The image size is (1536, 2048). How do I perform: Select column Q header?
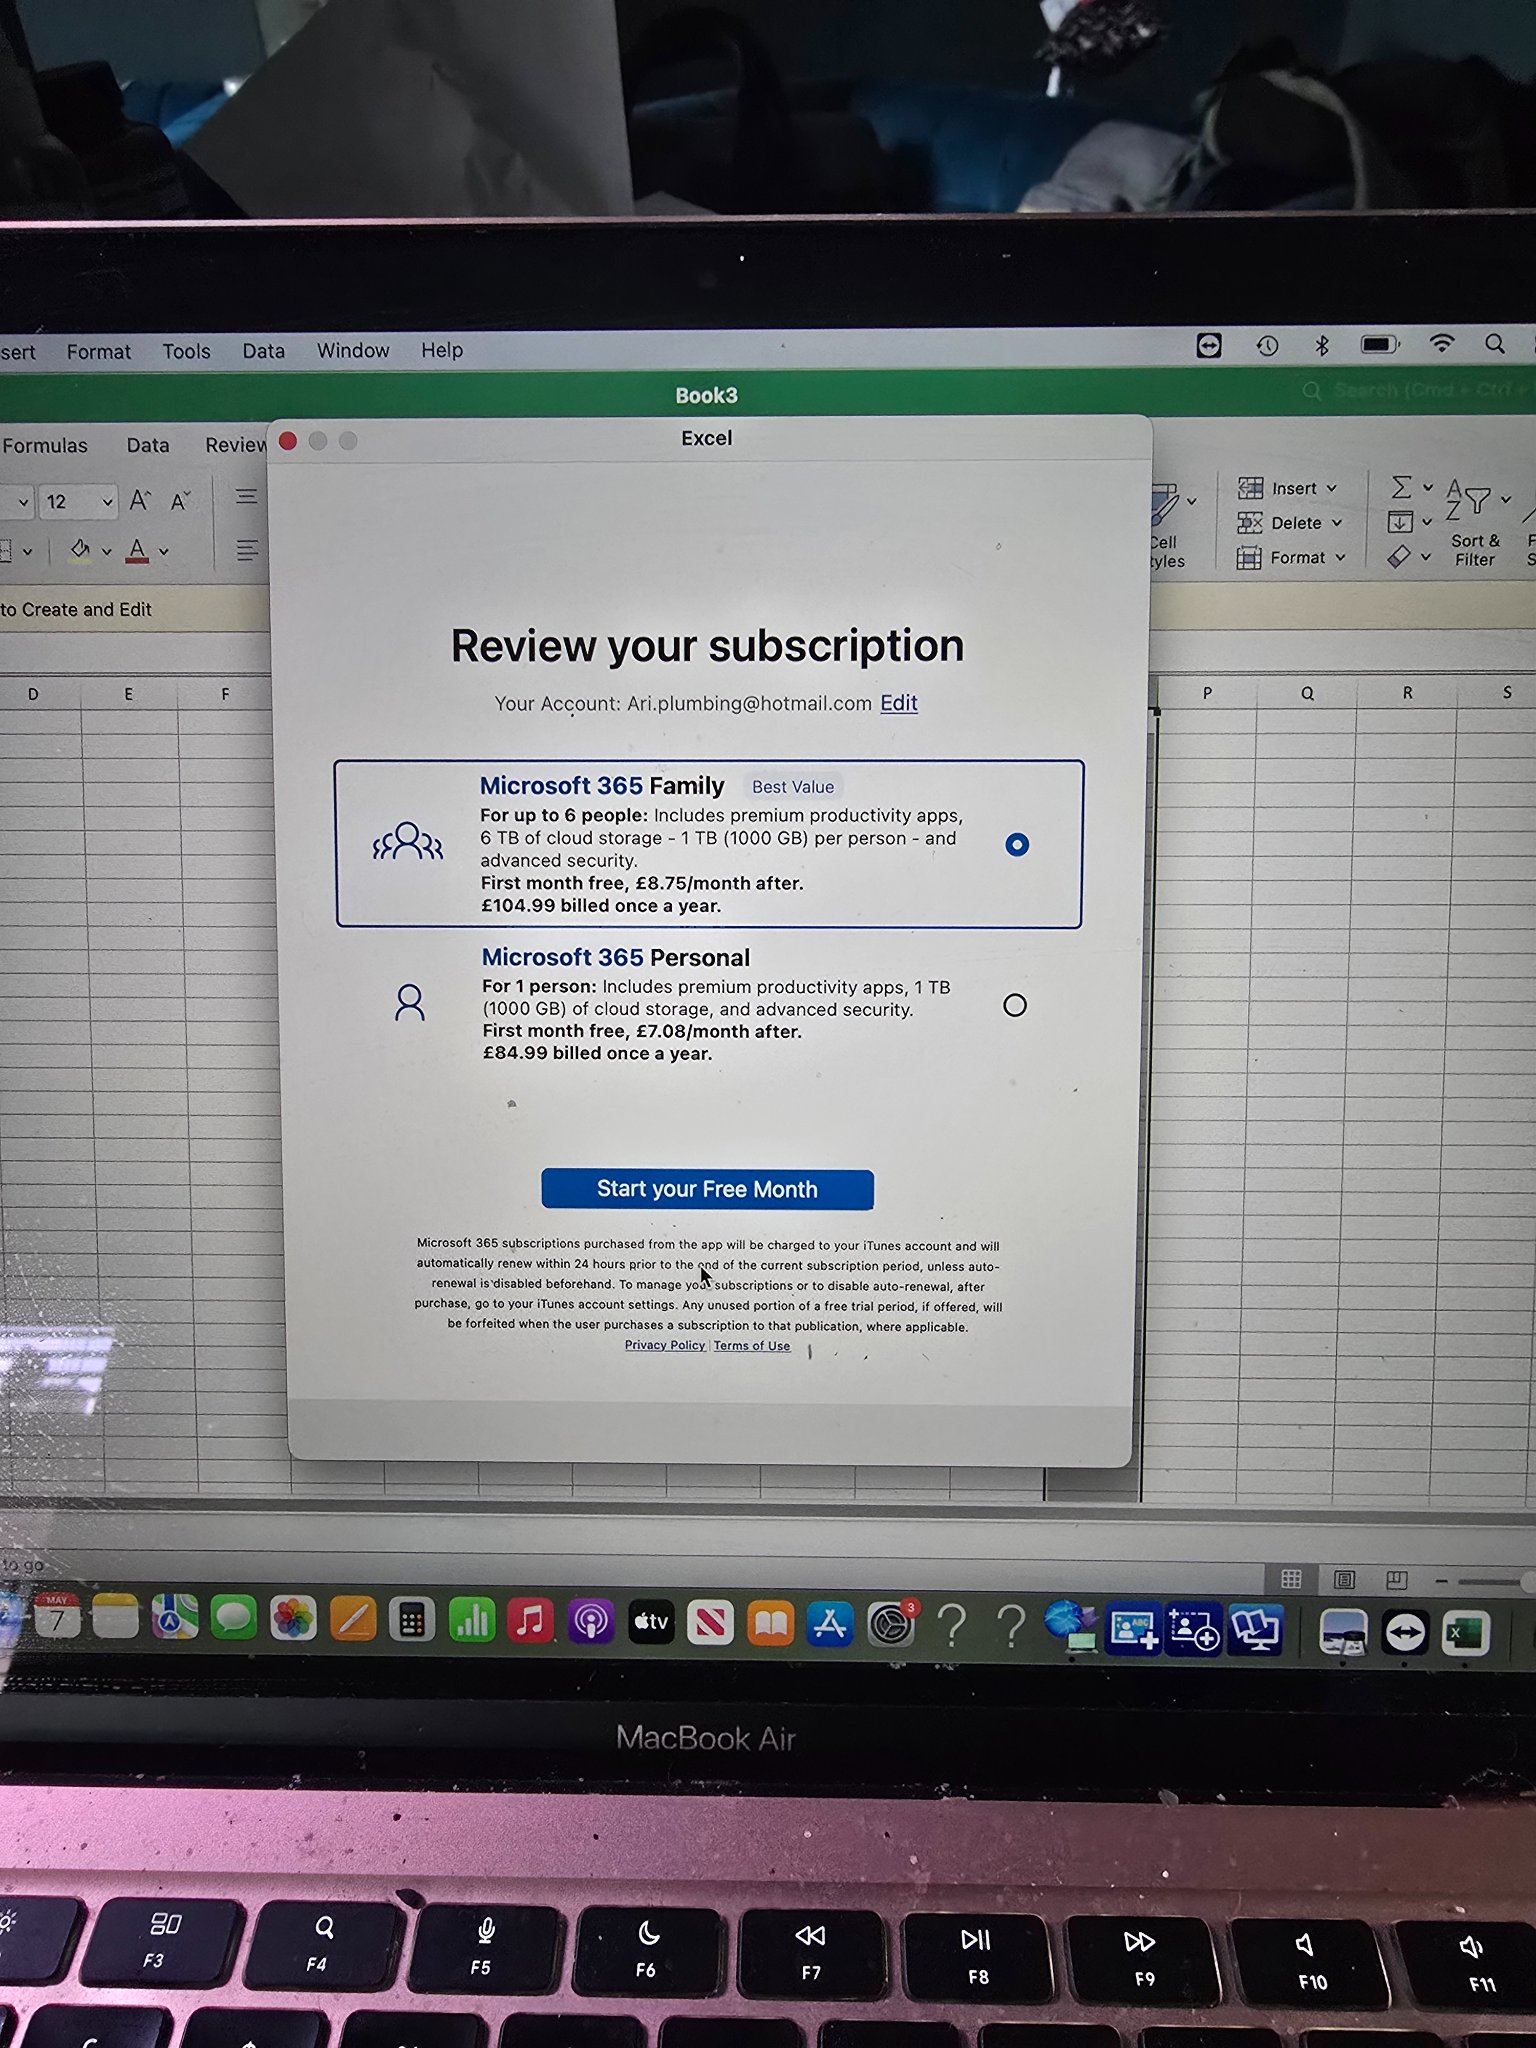(1307, 693)
